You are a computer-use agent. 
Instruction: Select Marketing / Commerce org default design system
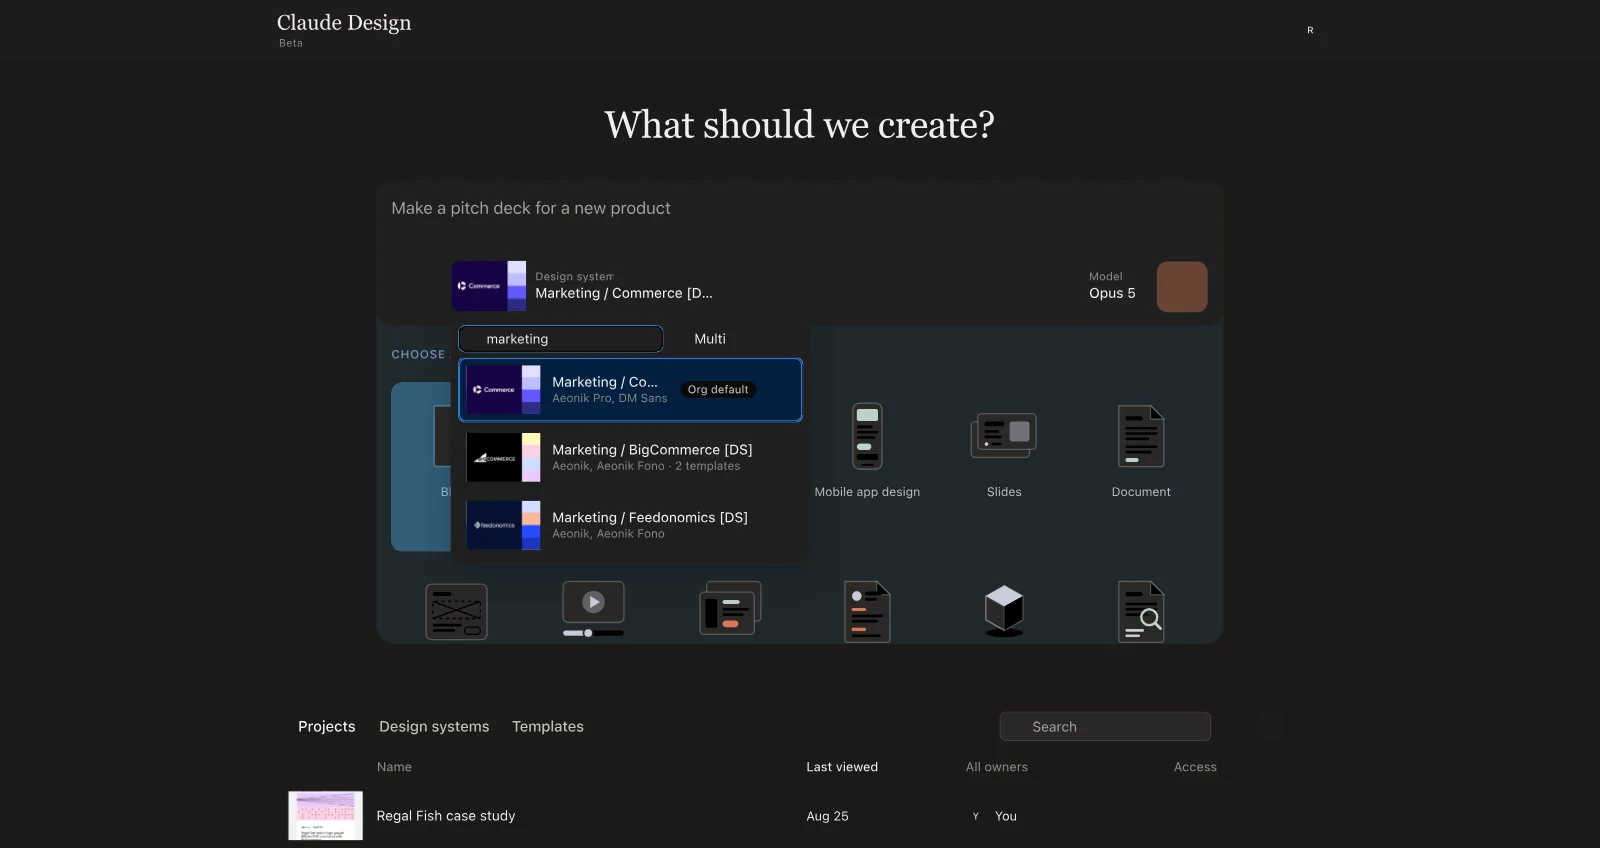click(x=630, y=390)
